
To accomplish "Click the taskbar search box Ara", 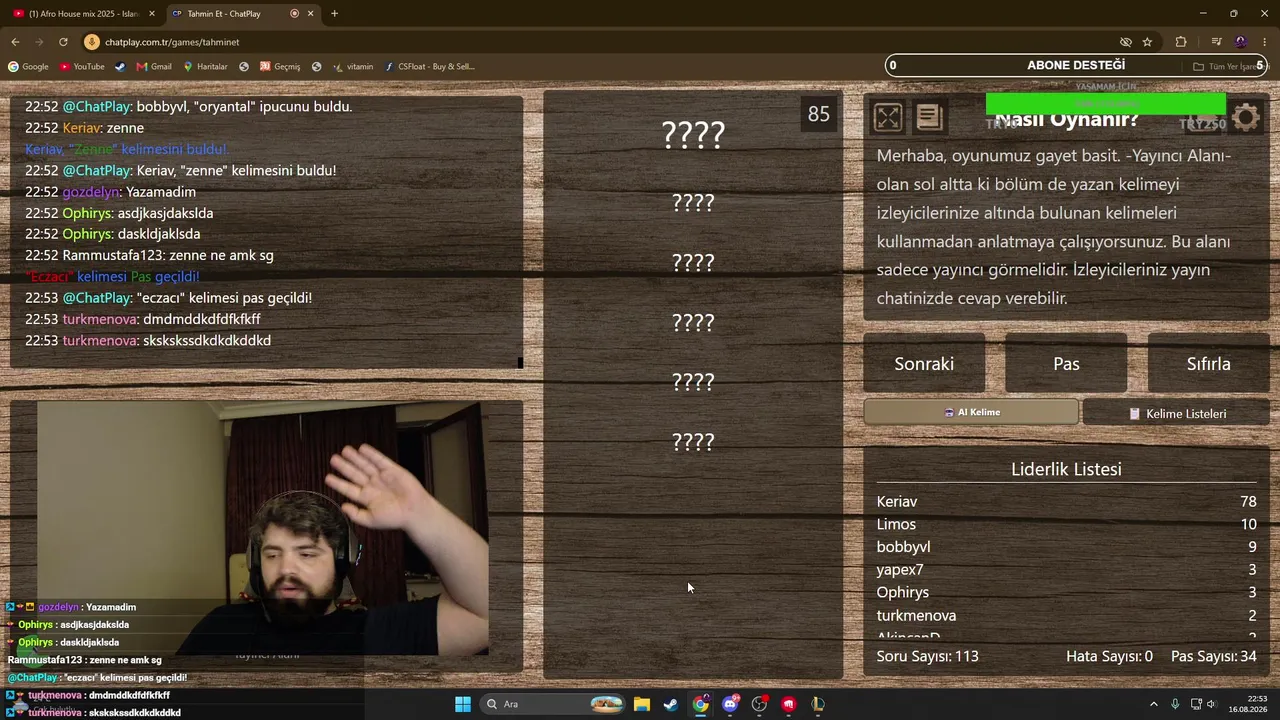I will point(553,704).
